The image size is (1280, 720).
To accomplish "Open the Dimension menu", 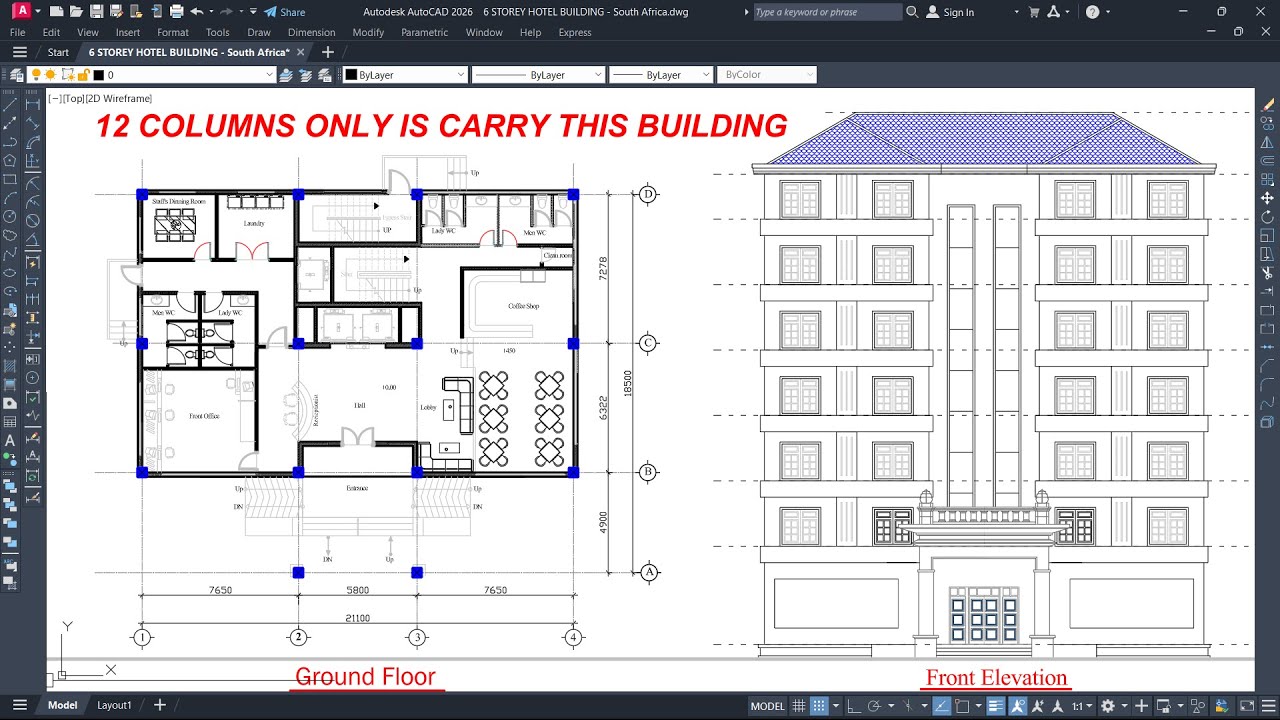I will click(311, 32).
